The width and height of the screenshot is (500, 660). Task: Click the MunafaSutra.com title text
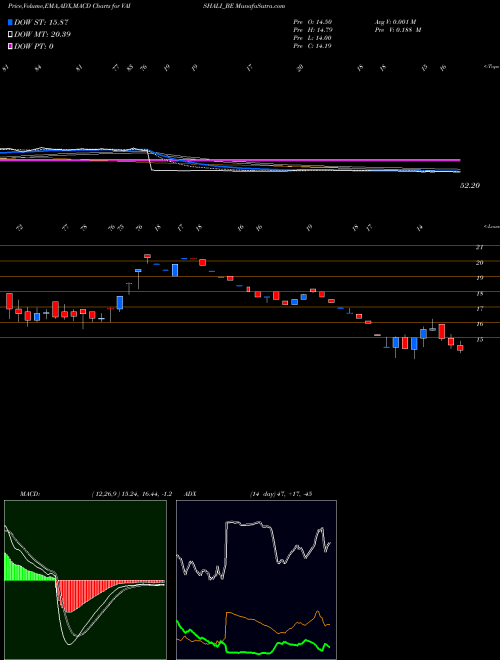click(261, 6)
